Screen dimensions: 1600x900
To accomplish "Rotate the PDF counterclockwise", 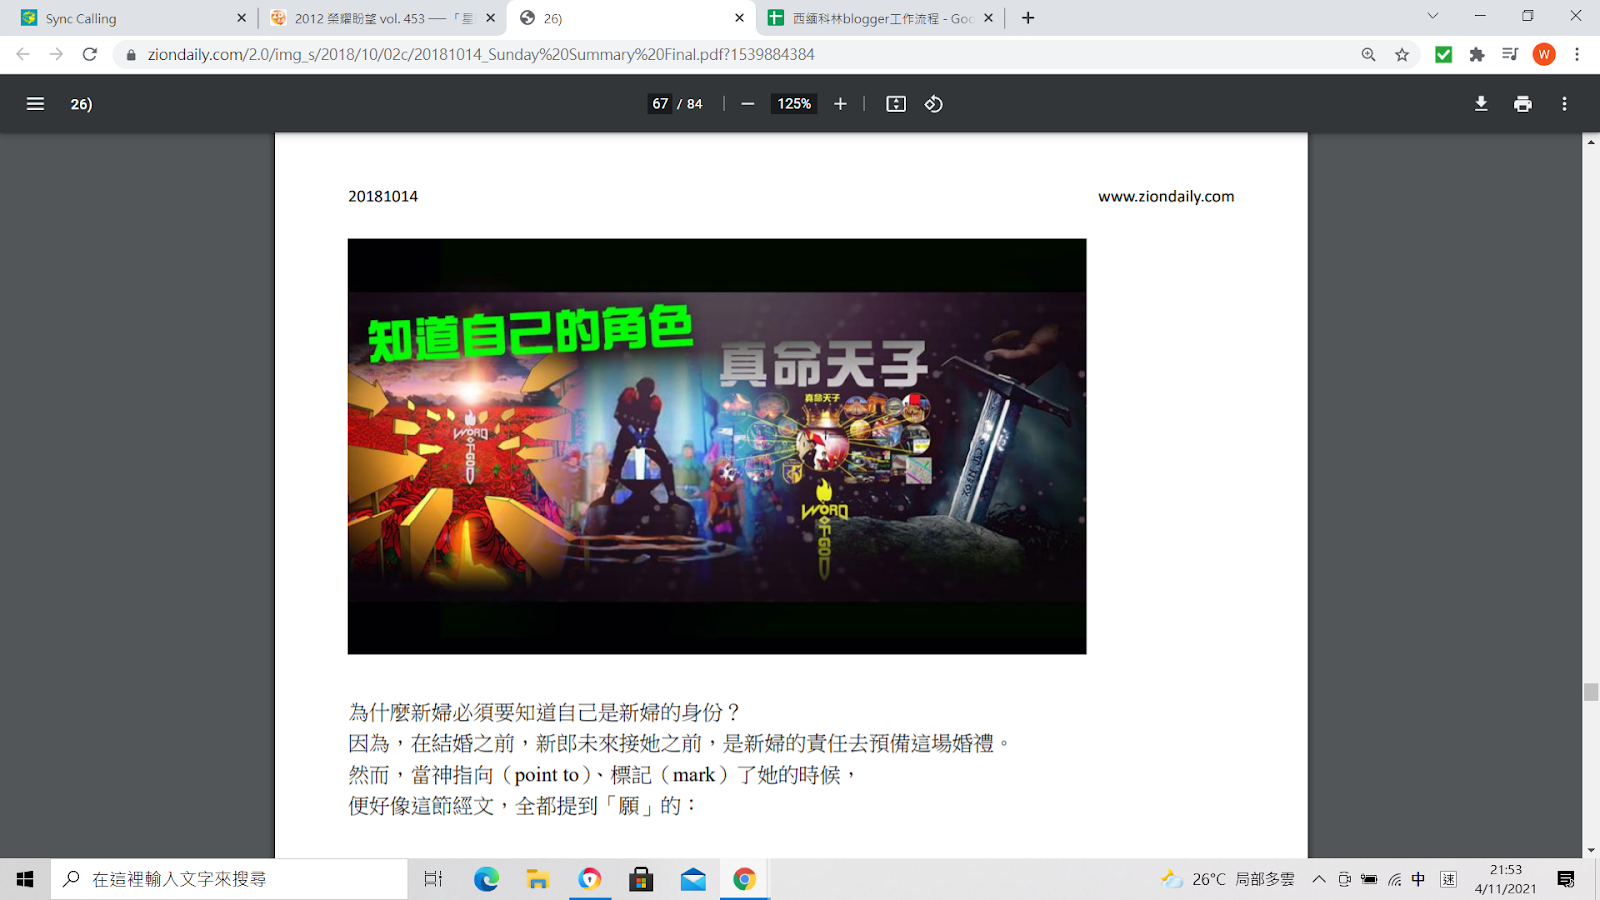I will click(x=933, y=104).
